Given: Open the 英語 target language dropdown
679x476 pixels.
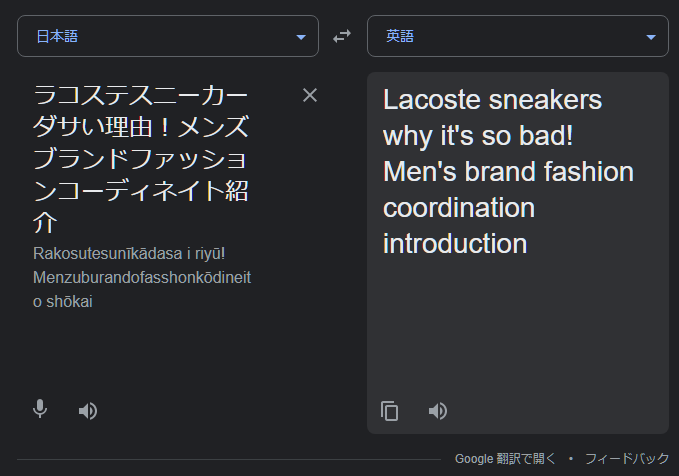Looking at the screenshot, I should (x=518, y=36).
